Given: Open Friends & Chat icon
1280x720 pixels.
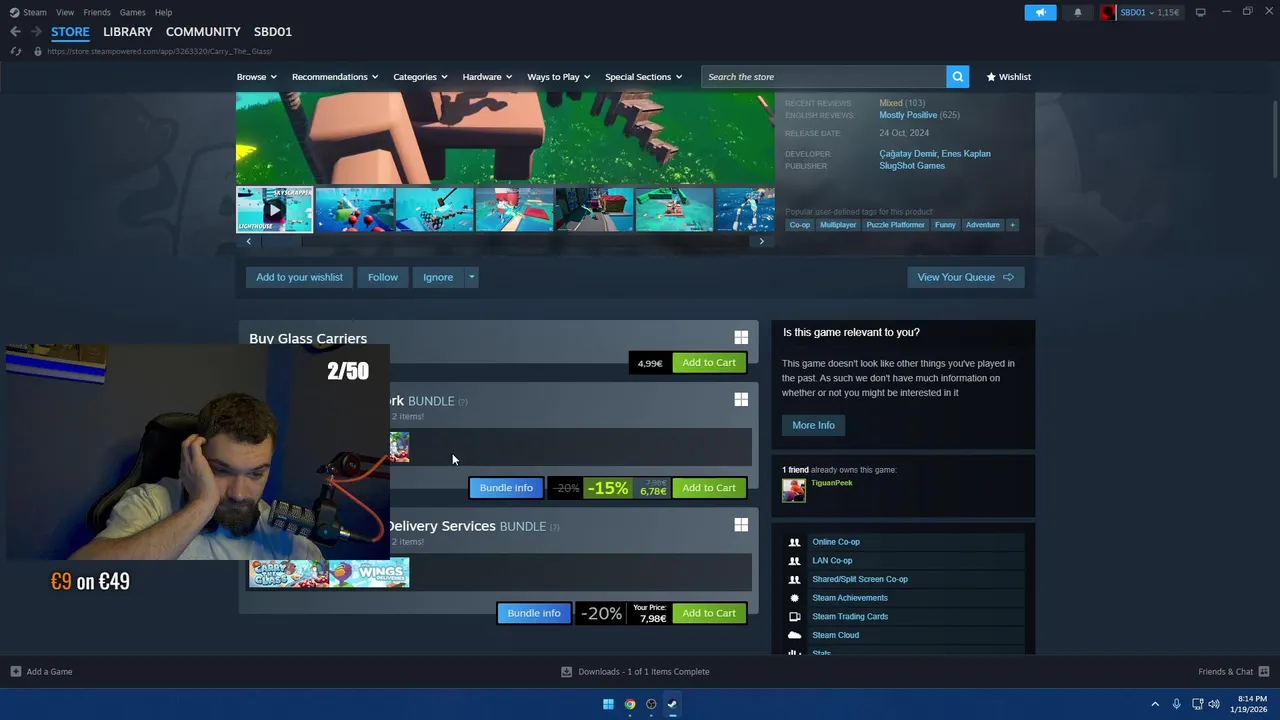Looking at the screenshot, I should [x=1264, y=672].
